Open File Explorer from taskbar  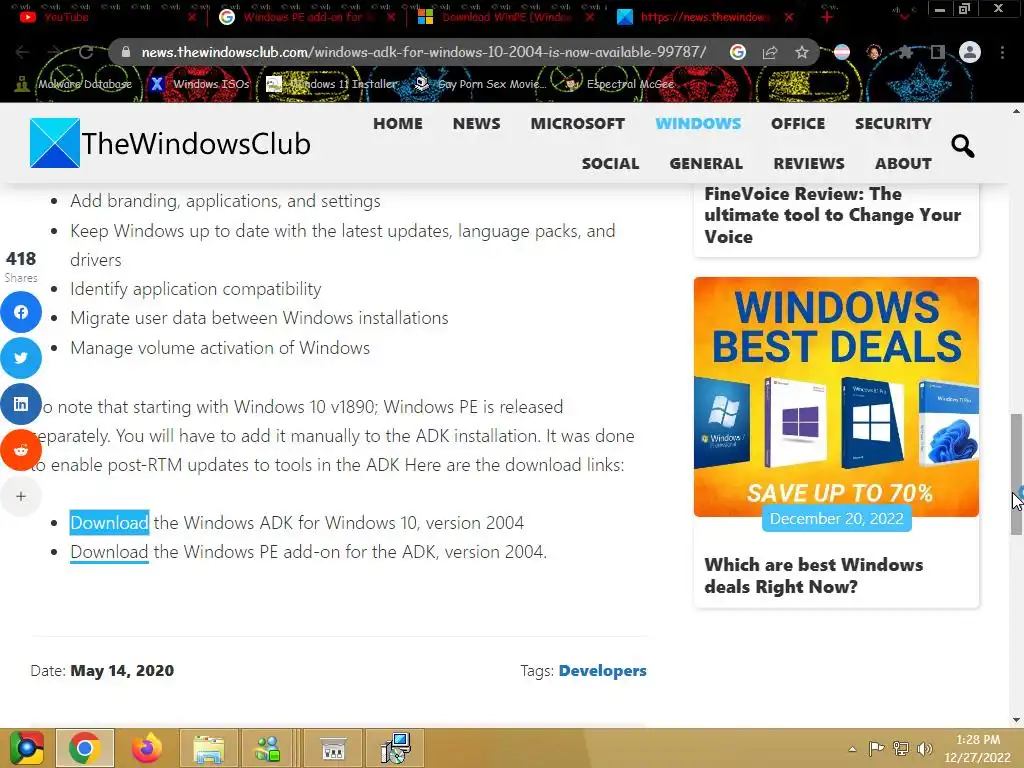pos(208,748)
